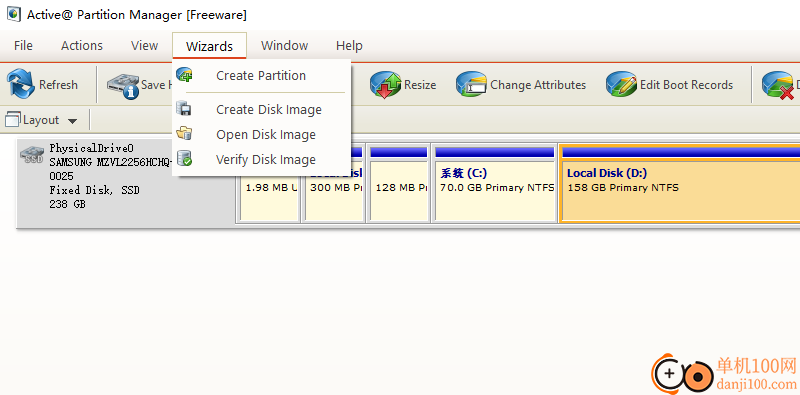Click the Open Disk Image folder icon
The image size is (800, 395).
[x=184, y=134]
